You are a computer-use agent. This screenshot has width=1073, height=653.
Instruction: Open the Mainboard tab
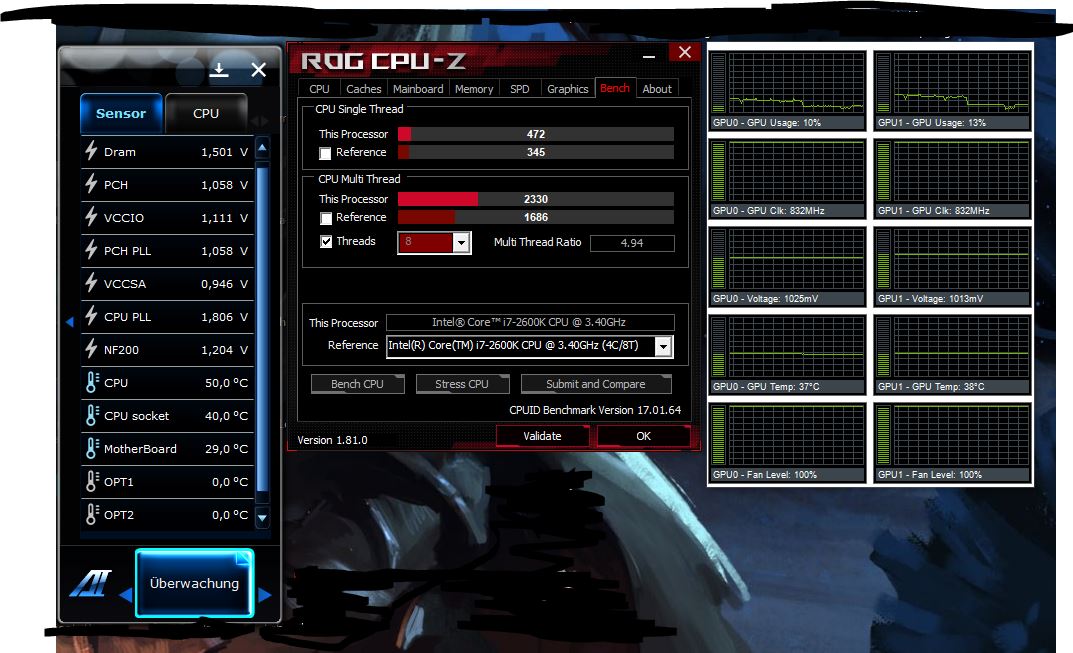(x=418, y=89)
